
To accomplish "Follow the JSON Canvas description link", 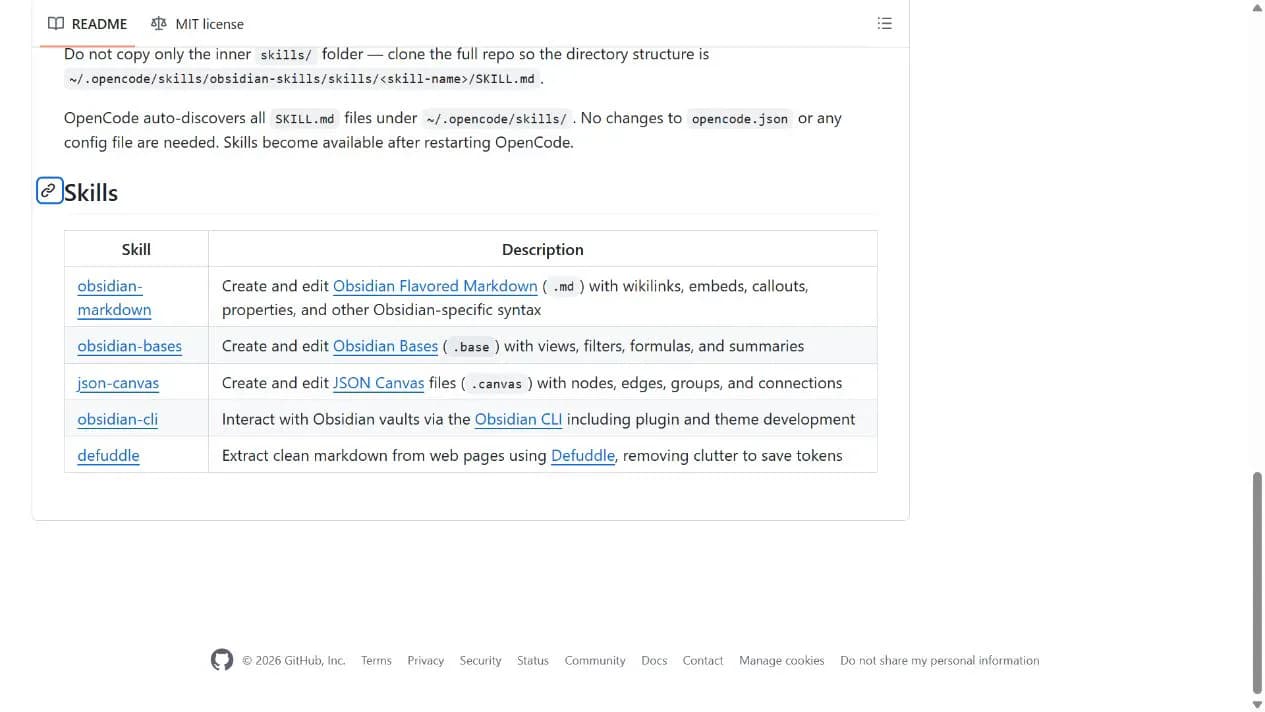I will click(x=378, y=383).
